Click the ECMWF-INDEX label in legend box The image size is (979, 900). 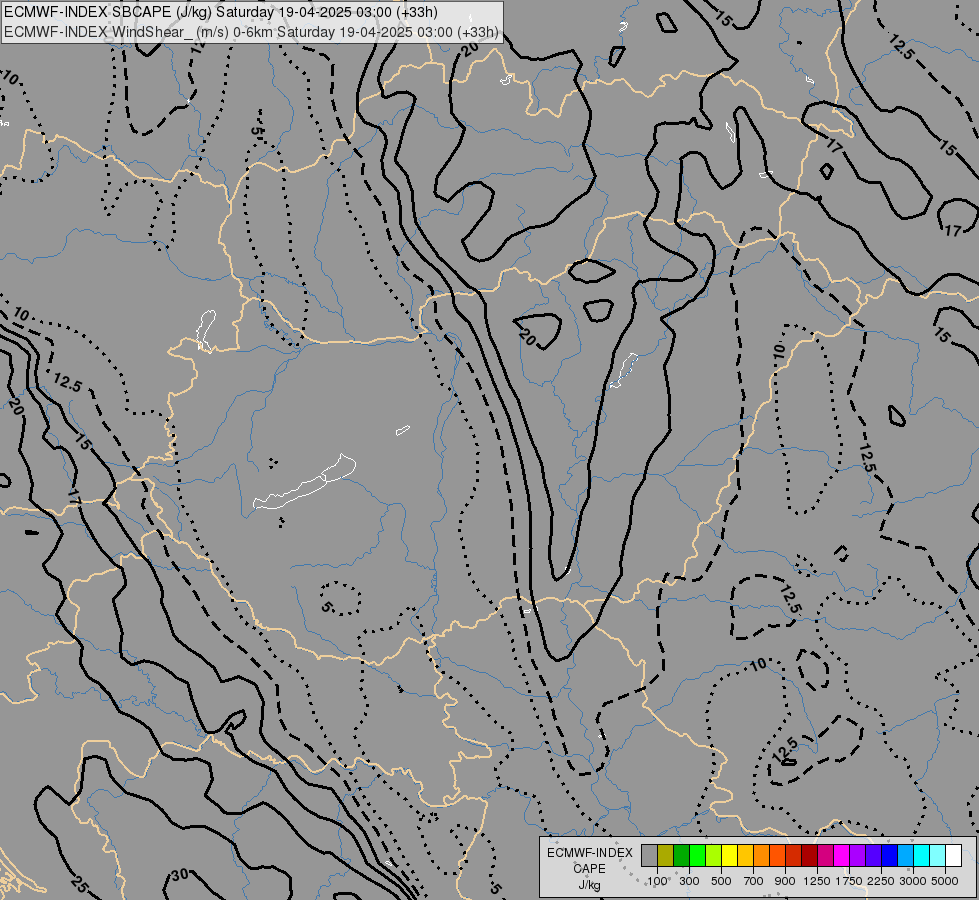(x=589, y=853)
